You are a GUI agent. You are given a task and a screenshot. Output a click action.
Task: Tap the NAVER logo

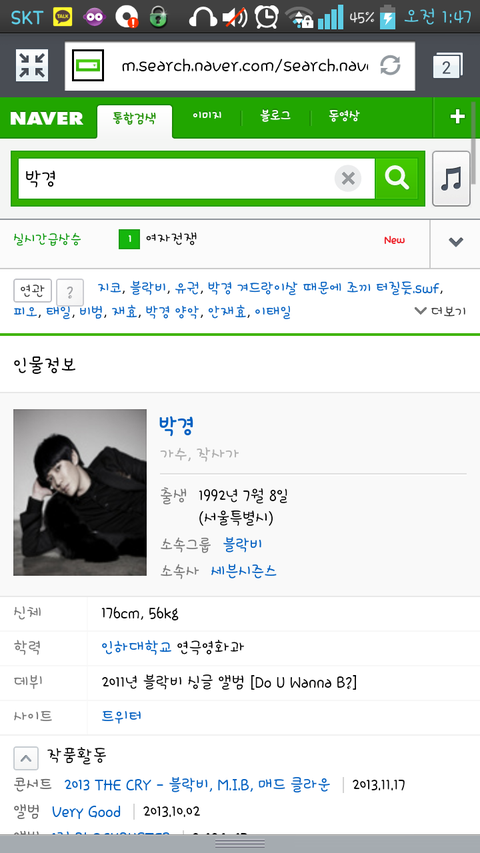coord(47,118)
